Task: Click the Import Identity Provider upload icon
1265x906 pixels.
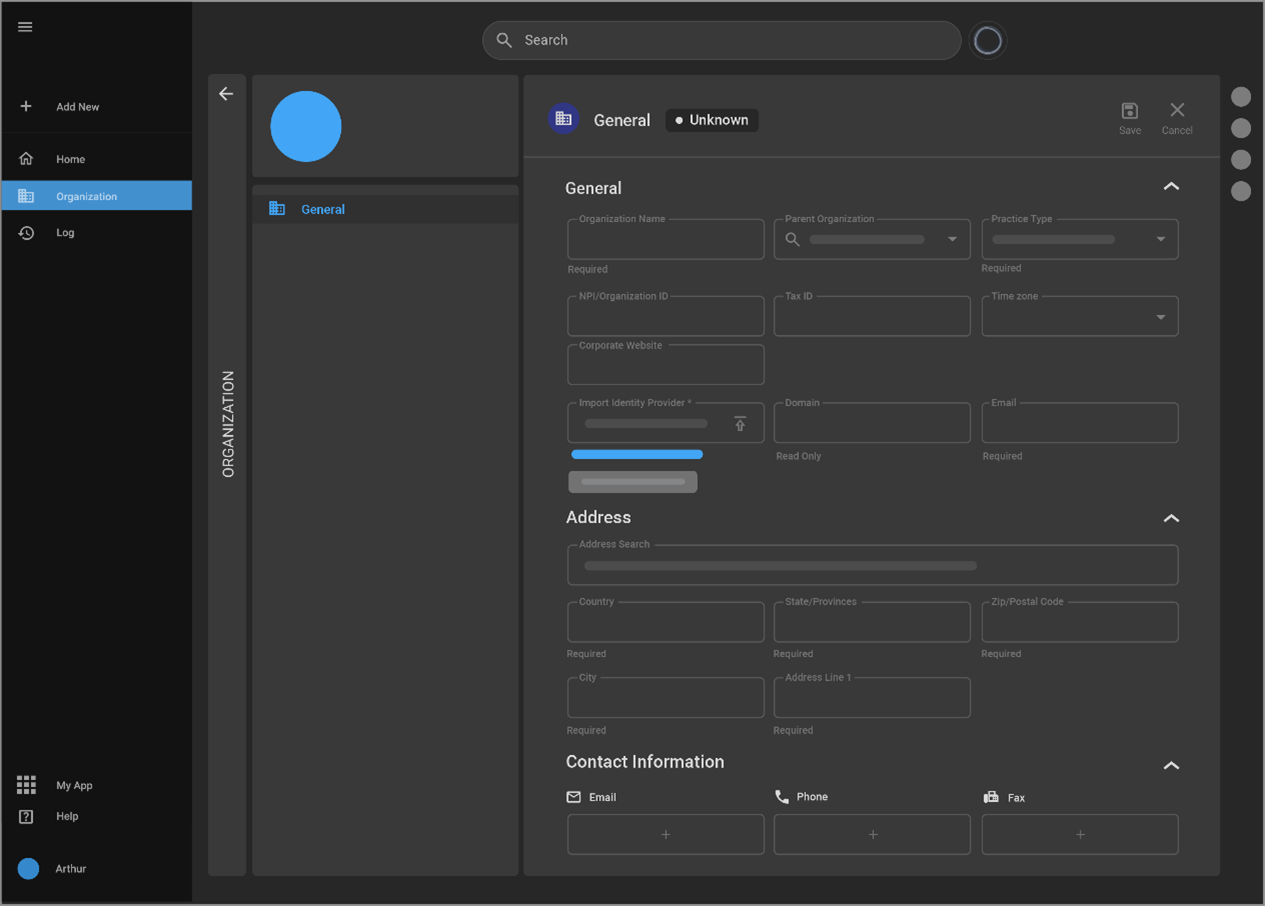Action: coord(740,424)
